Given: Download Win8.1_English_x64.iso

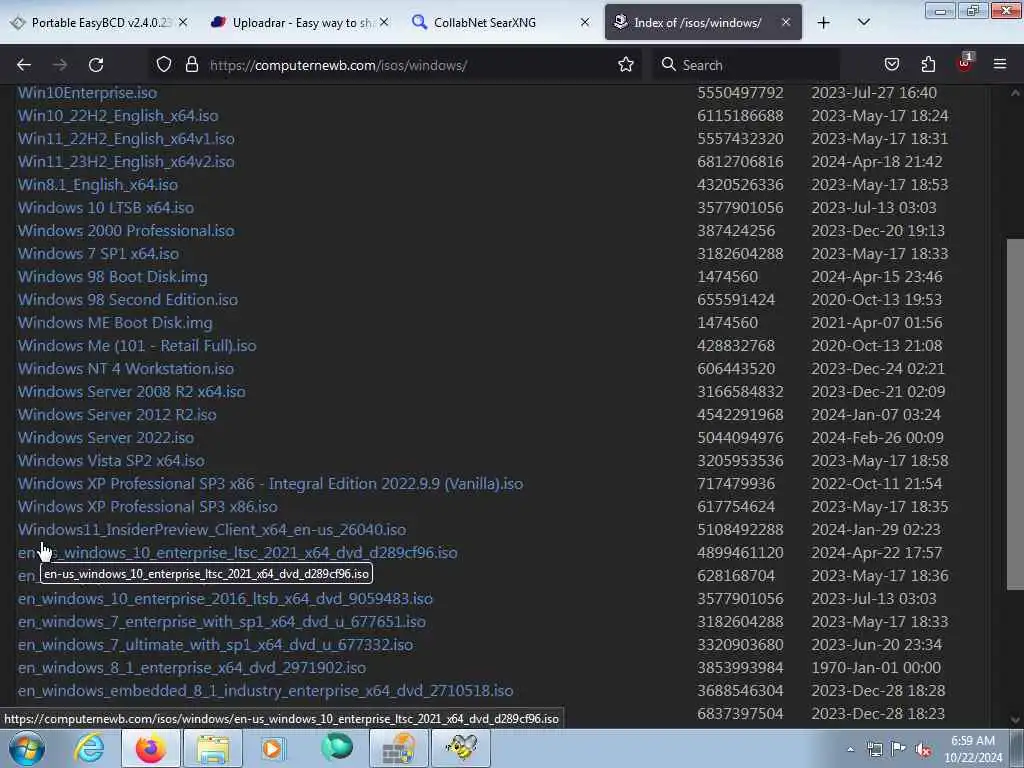Looking at the screenshot, I should (x=98, y=185).
